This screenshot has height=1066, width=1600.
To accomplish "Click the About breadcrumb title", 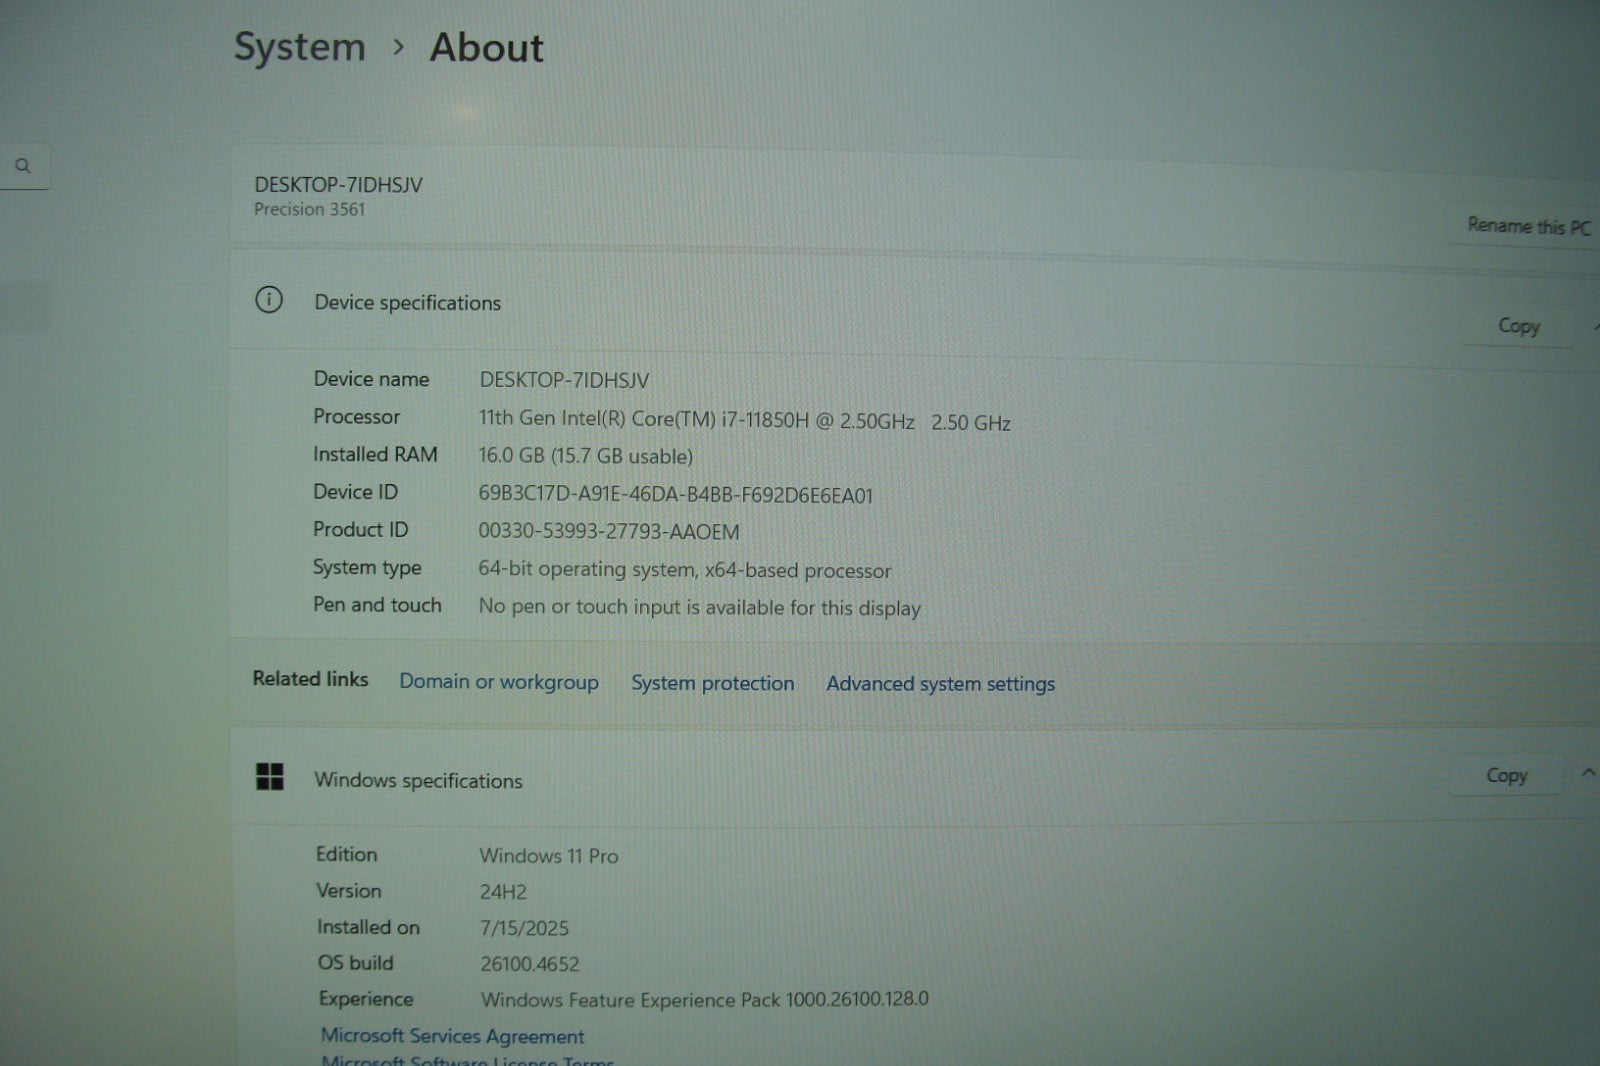I will coord(486,48).
